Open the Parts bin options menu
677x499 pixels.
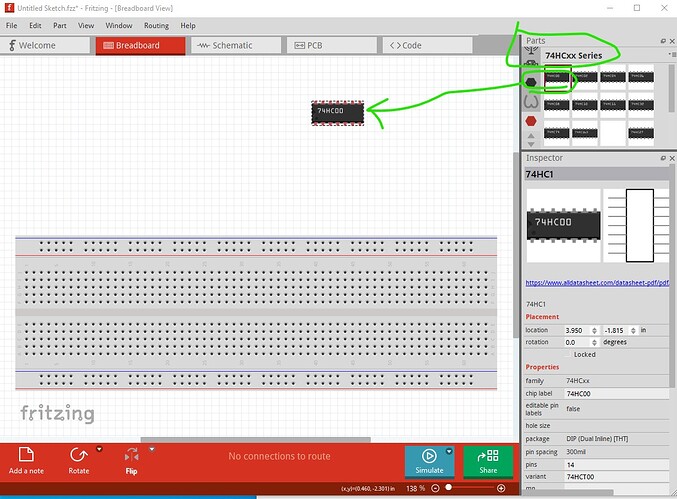tap(672, 54)
